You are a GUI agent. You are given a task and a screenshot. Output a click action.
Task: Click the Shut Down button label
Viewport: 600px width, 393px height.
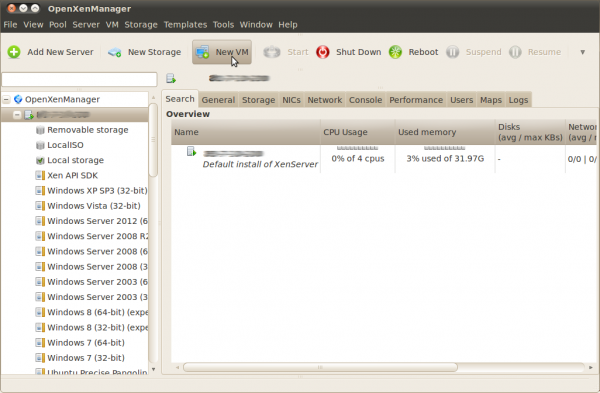(x=359, y=52)
